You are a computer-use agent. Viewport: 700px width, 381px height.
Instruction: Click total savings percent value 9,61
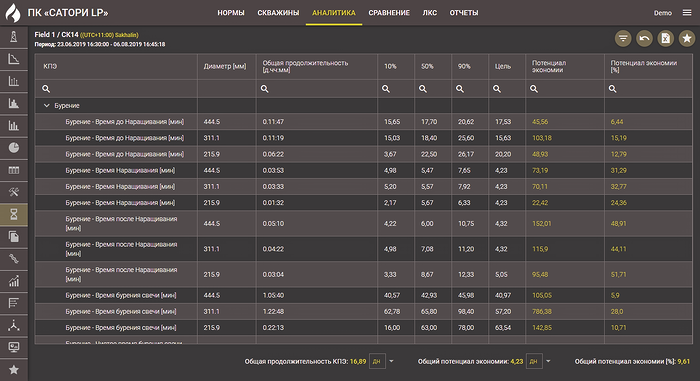(683, 361)
